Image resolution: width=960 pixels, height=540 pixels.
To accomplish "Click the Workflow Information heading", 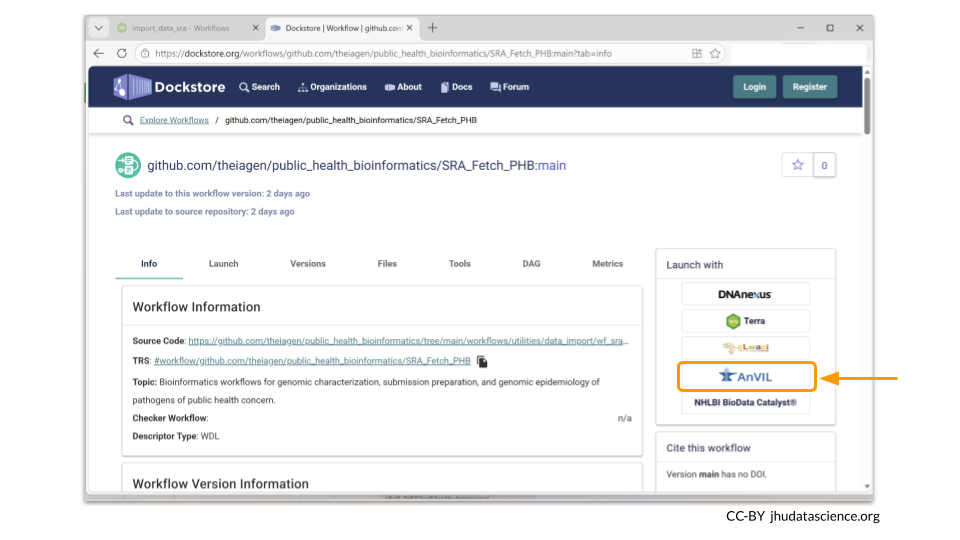I will tap(197, 307).
